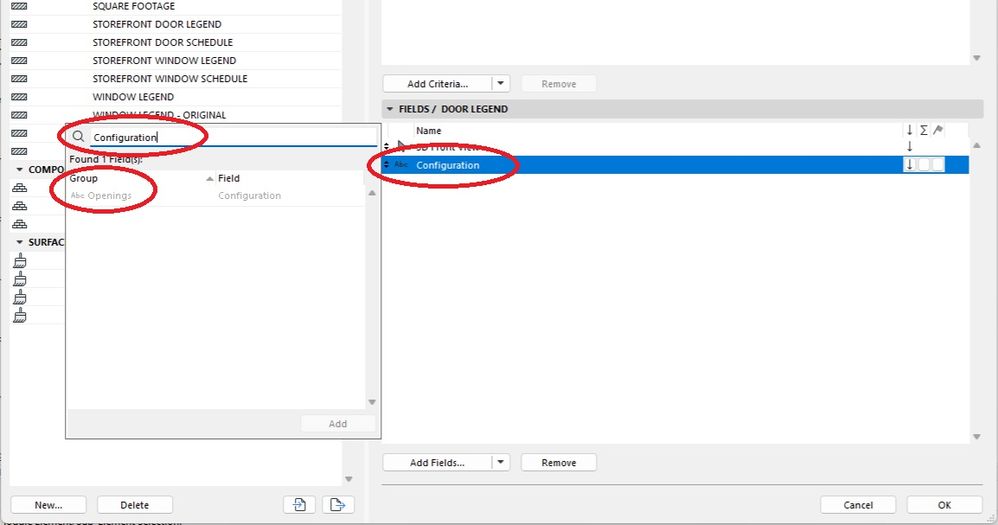Click the WINDOW LEGEND - ORIGINAL scheme icon
998x525 pixels.
[19, 115]
